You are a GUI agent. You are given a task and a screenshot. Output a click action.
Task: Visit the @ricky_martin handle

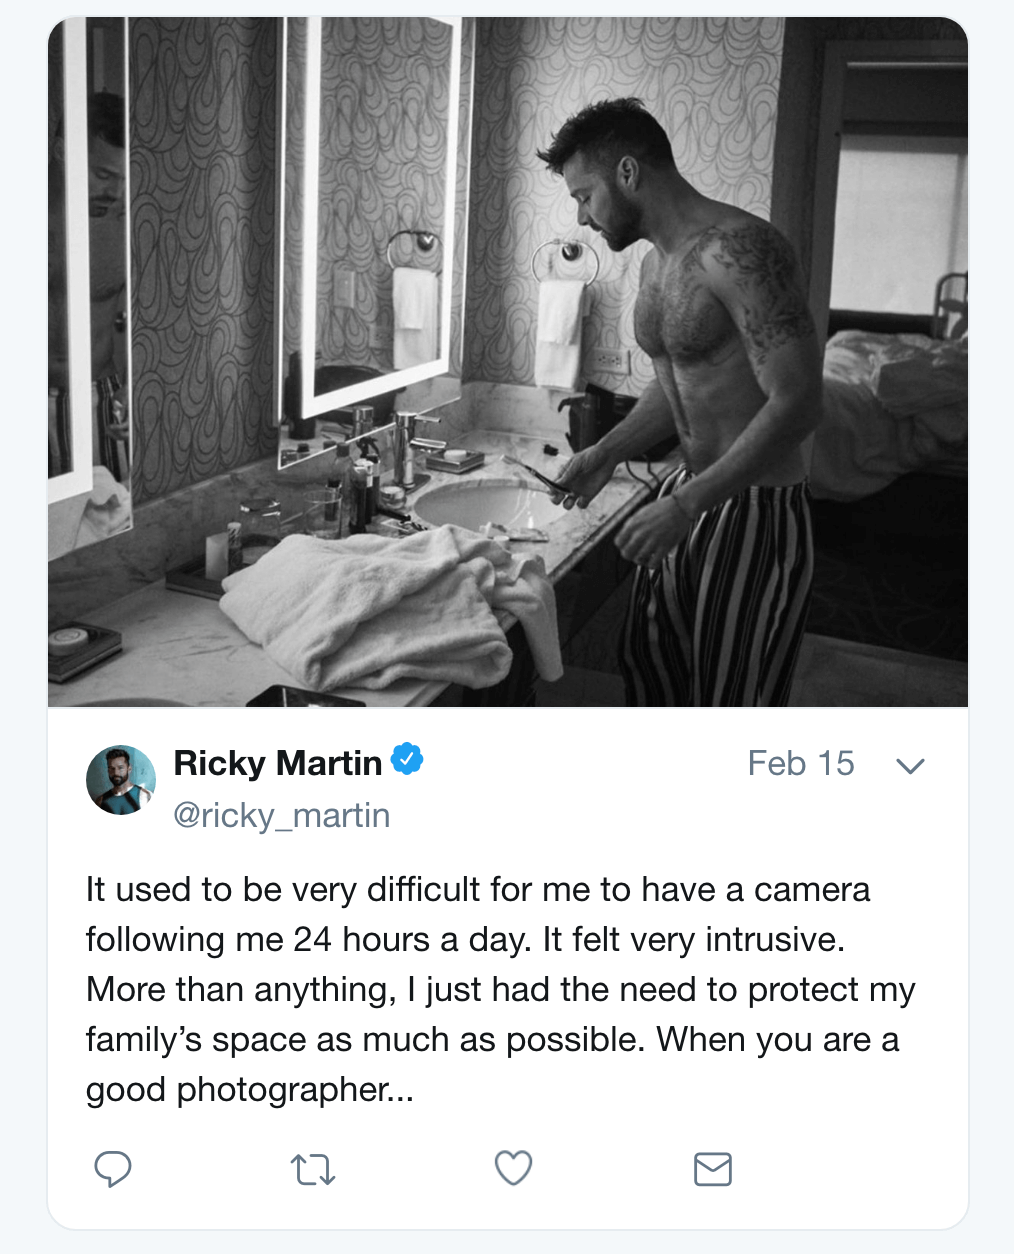click(281, 815)
